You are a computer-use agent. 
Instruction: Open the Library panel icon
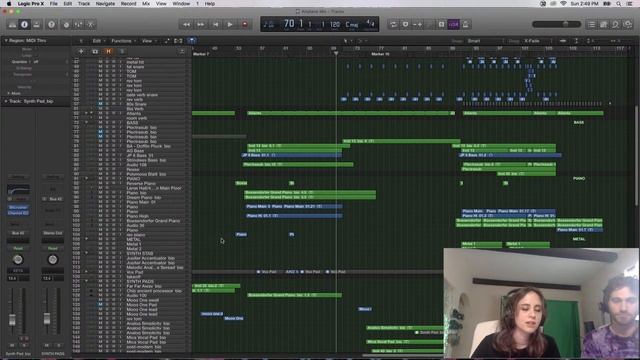coord(12,24)
